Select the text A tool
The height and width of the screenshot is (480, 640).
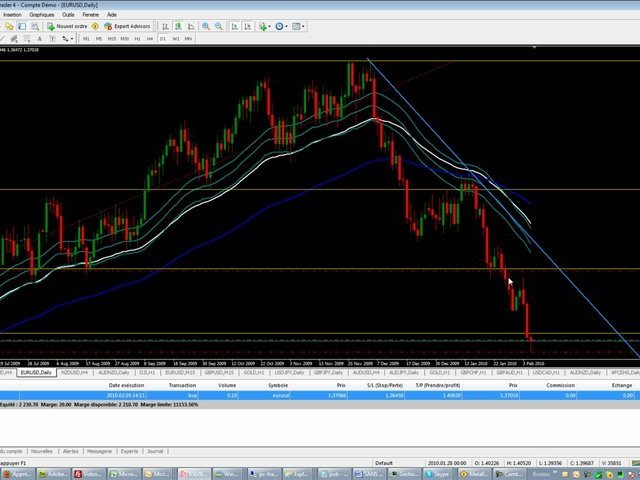pyautogui.click(x=40, y=38)
